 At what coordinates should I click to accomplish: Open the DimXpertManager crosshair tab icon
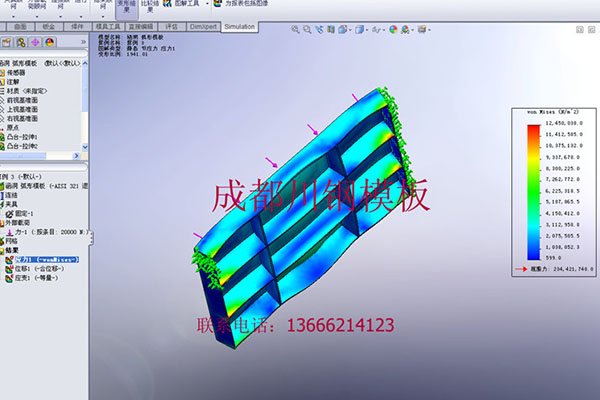coord(35,42)
